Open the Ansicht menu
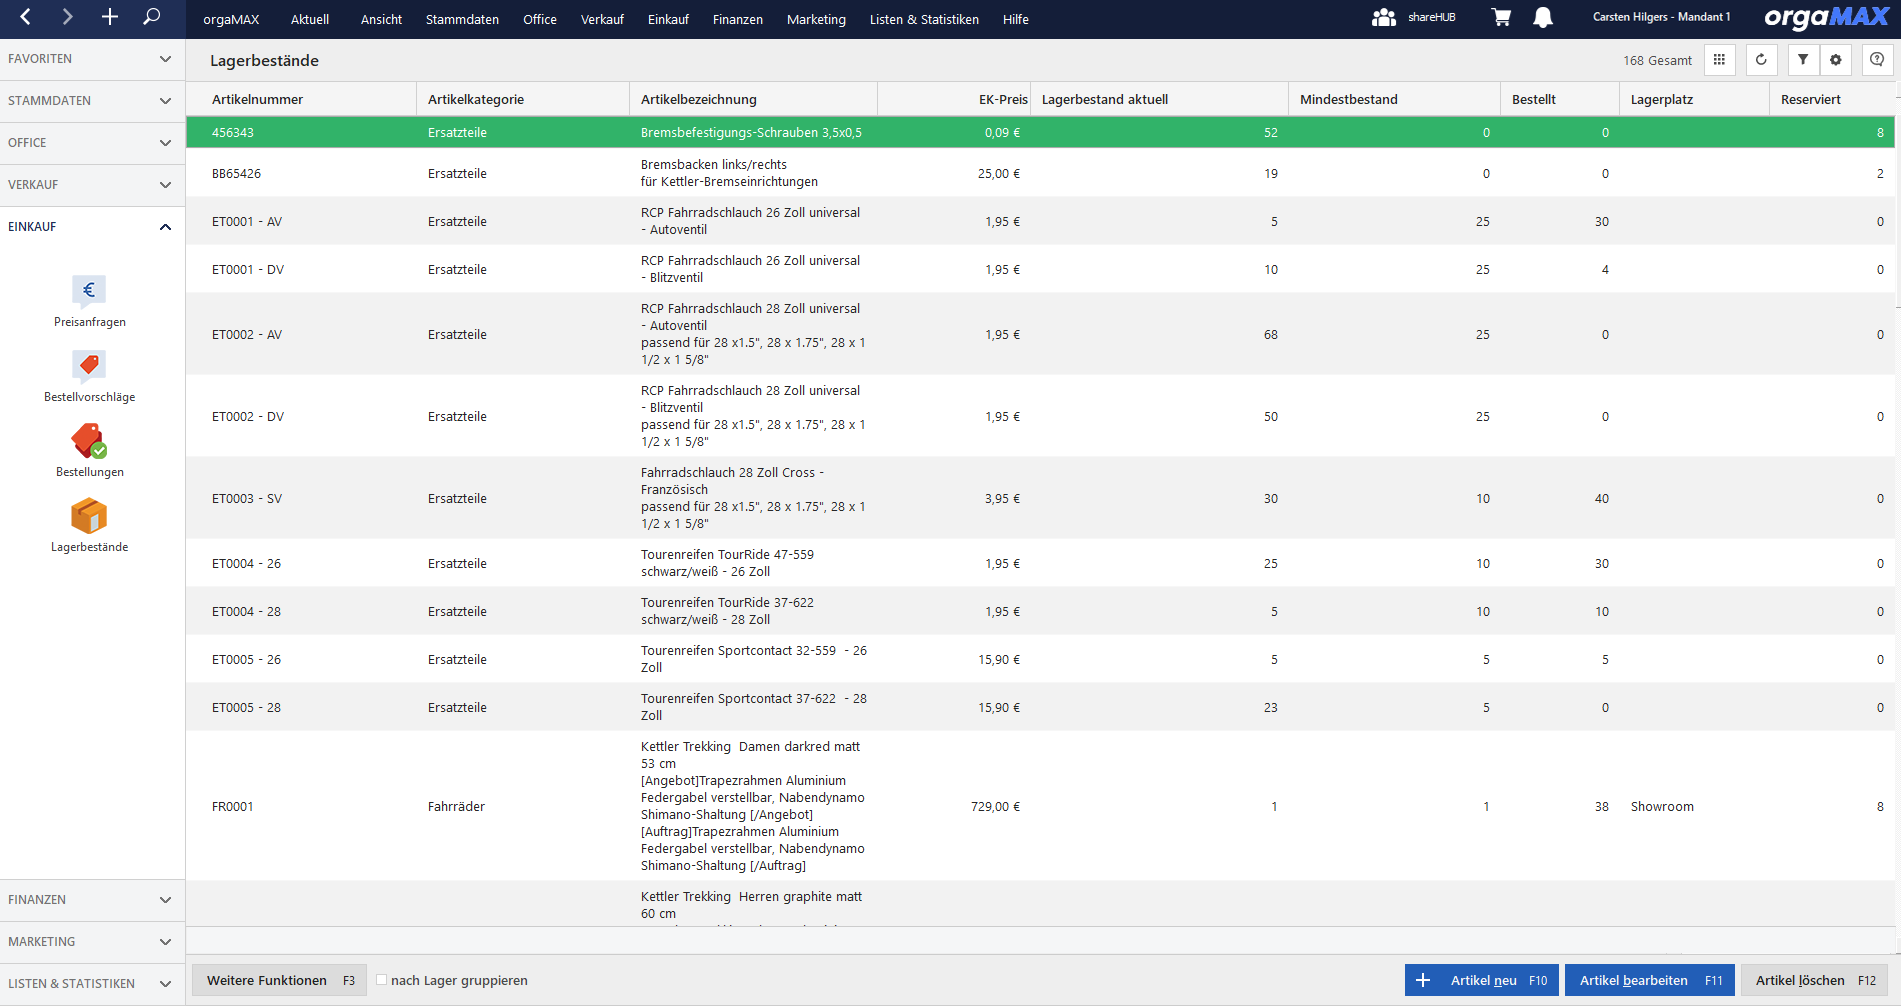This screenshot has height=1006, width=1901. pyautogui.click(x=381, y=19)
